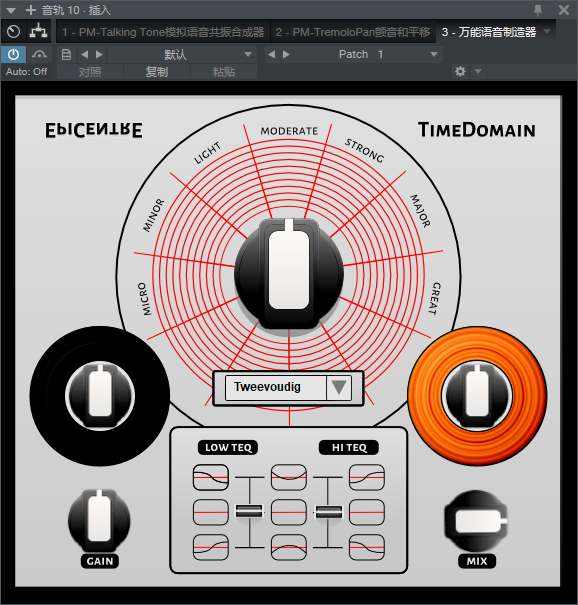Image resolution: width=578 pixels, height=605 pixels.
Task: Pin the plugin window
Action: click(538, 10)
